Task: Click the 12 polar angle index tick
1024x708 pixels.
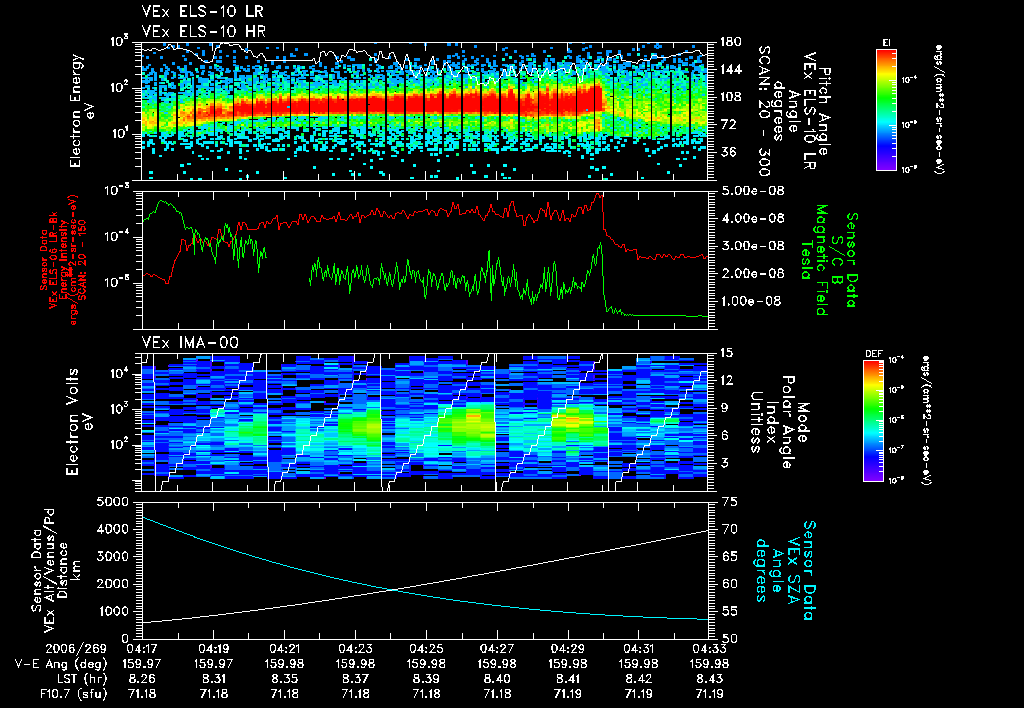Action: tap(726, 380)
